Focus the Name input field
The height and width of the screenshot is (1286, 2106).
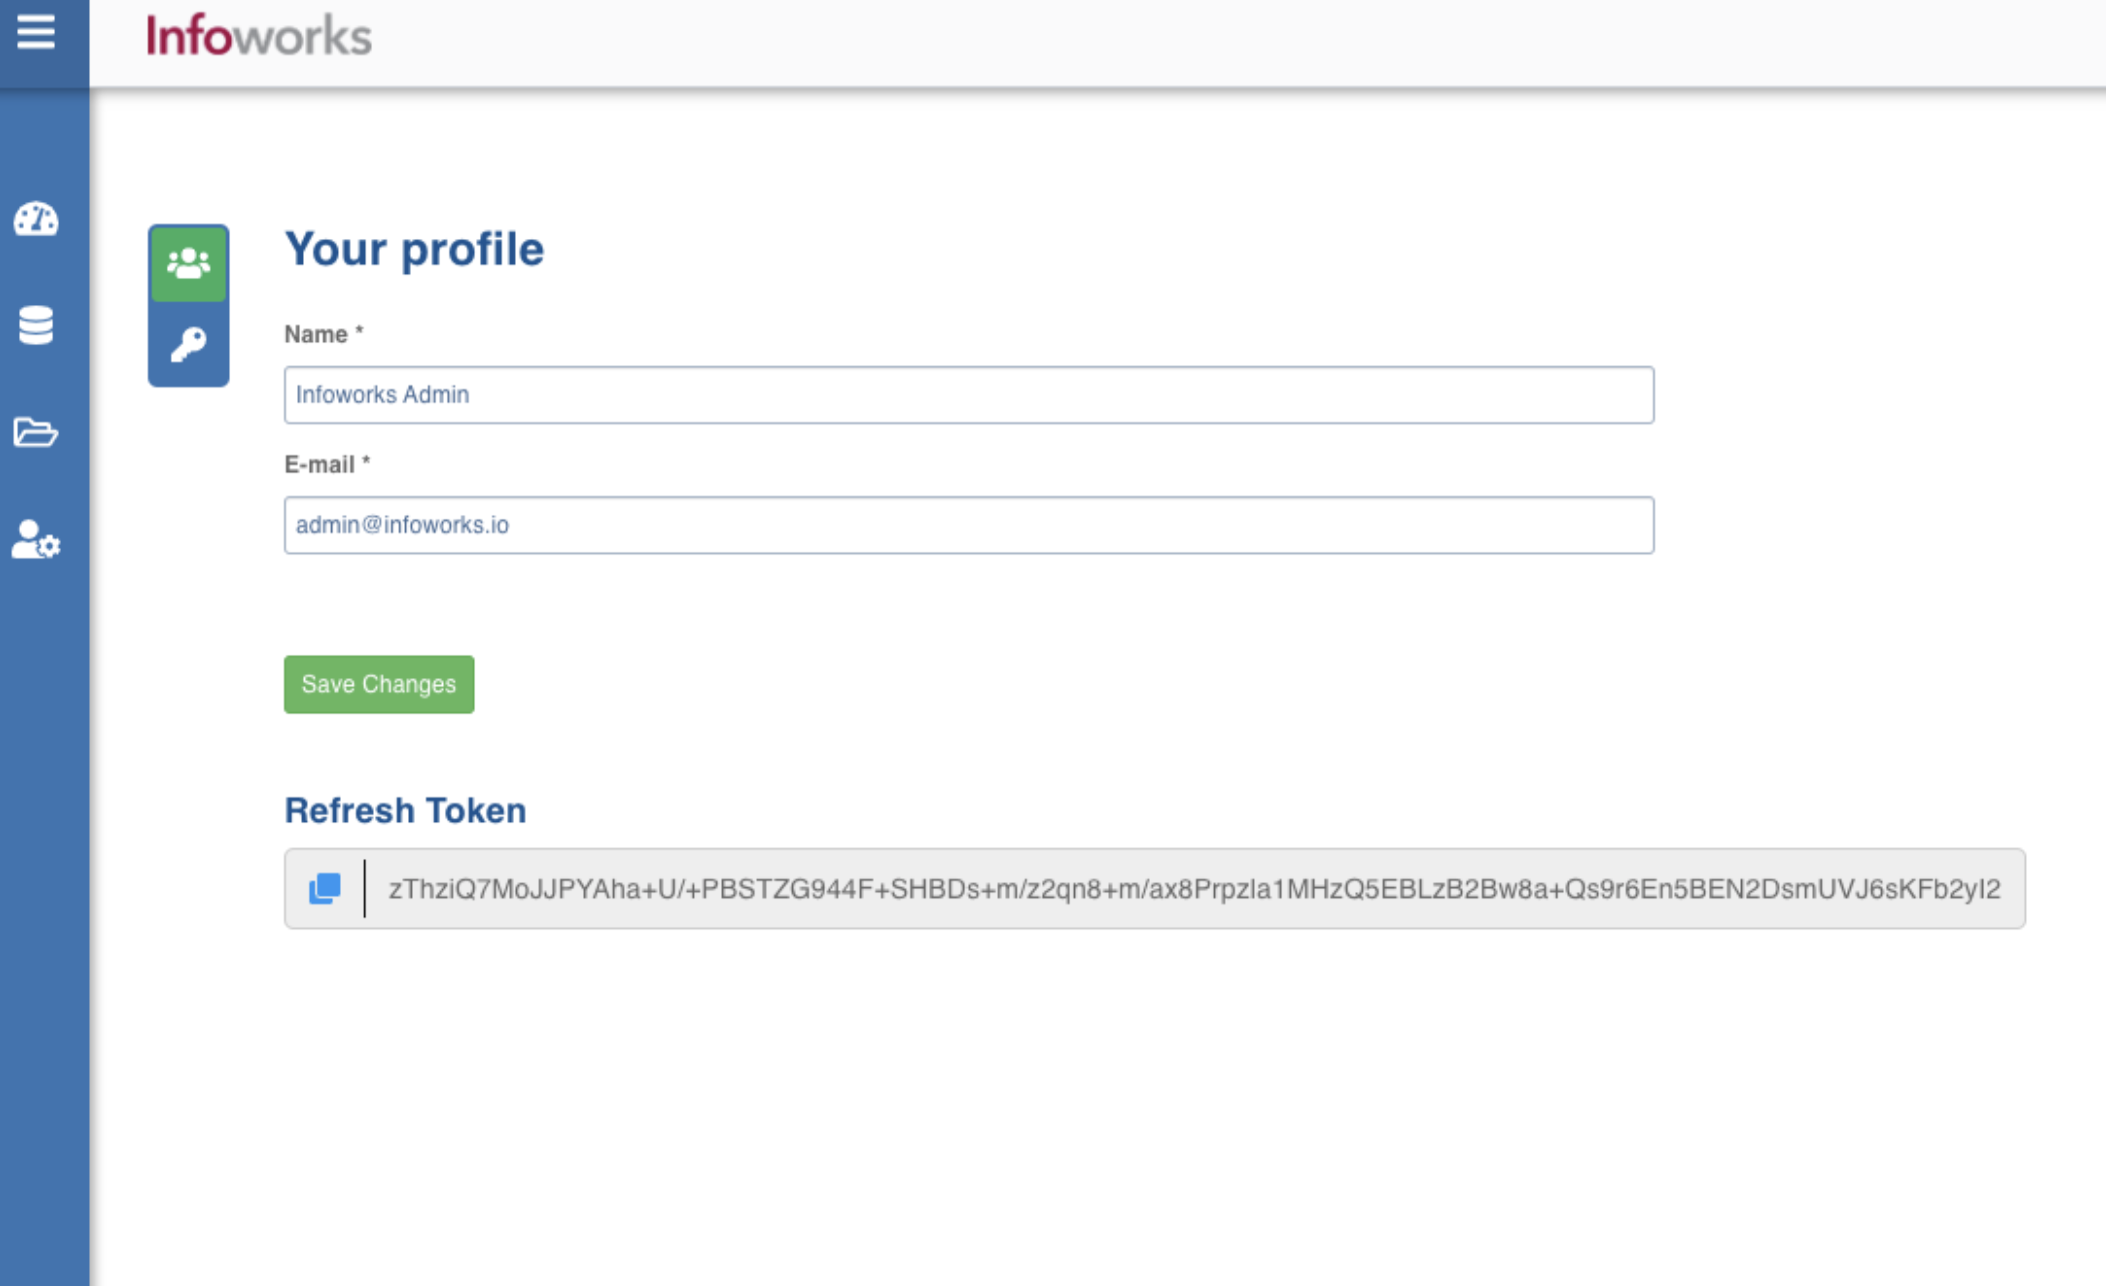968,395
